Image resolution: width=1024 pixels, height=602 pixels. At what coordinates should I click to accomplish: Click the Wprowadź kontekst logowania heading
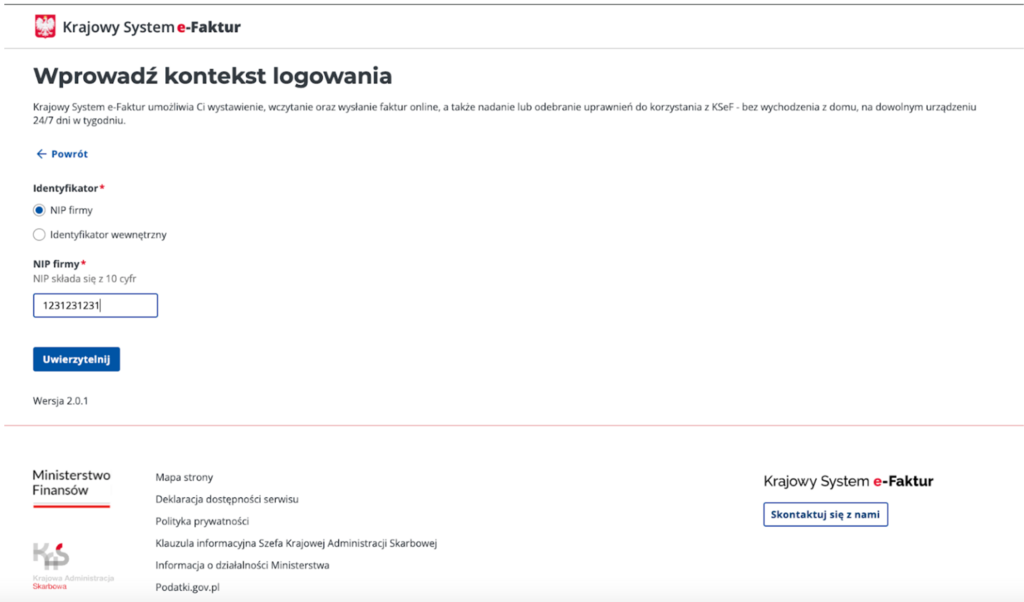tap(212, 76)
